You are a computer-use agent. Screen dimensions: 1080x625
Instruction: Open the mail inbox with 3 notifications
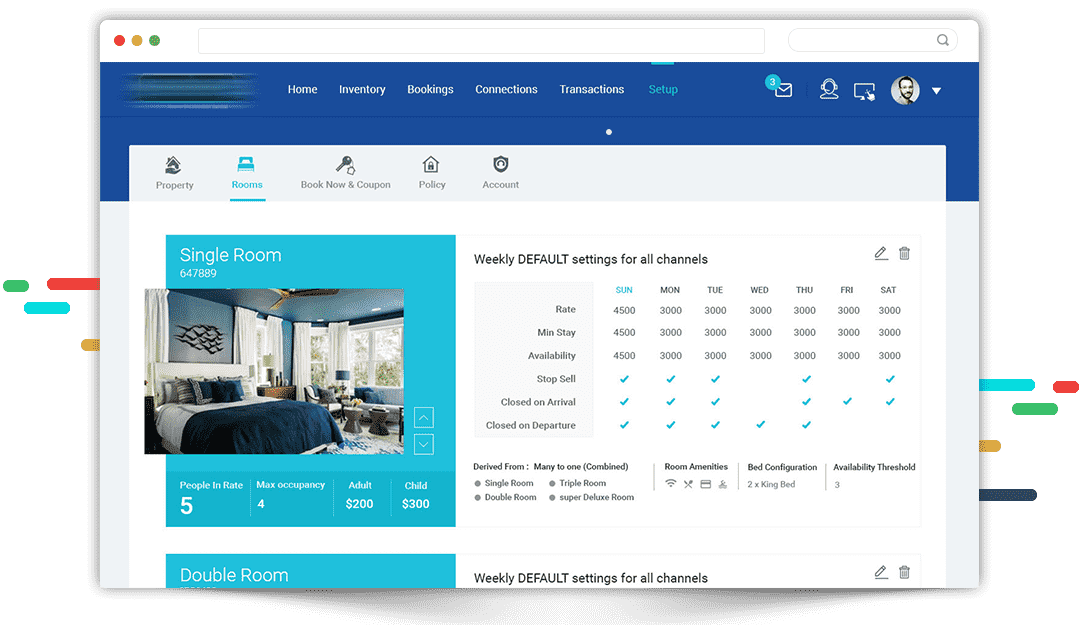pyautogui.click(x=782, y=89)
